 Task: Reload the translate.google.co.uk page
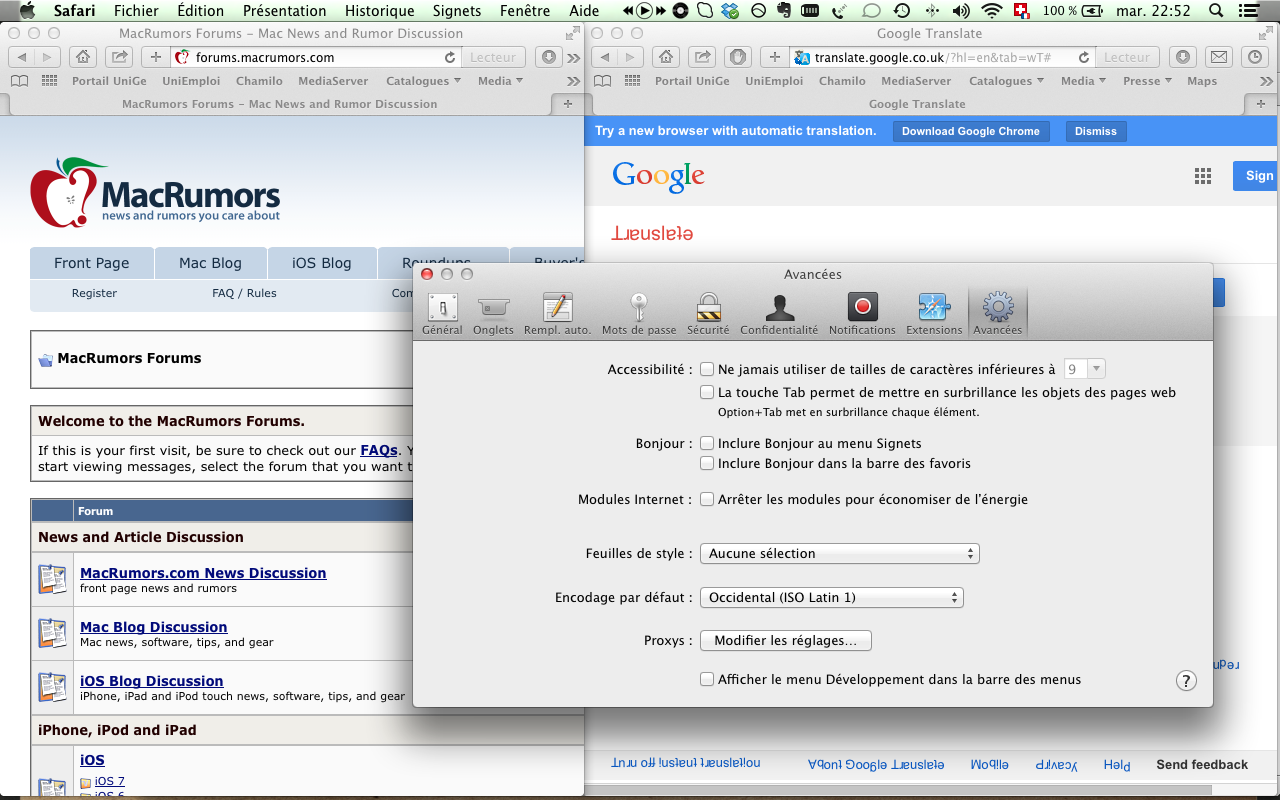tap(1084, 58)
